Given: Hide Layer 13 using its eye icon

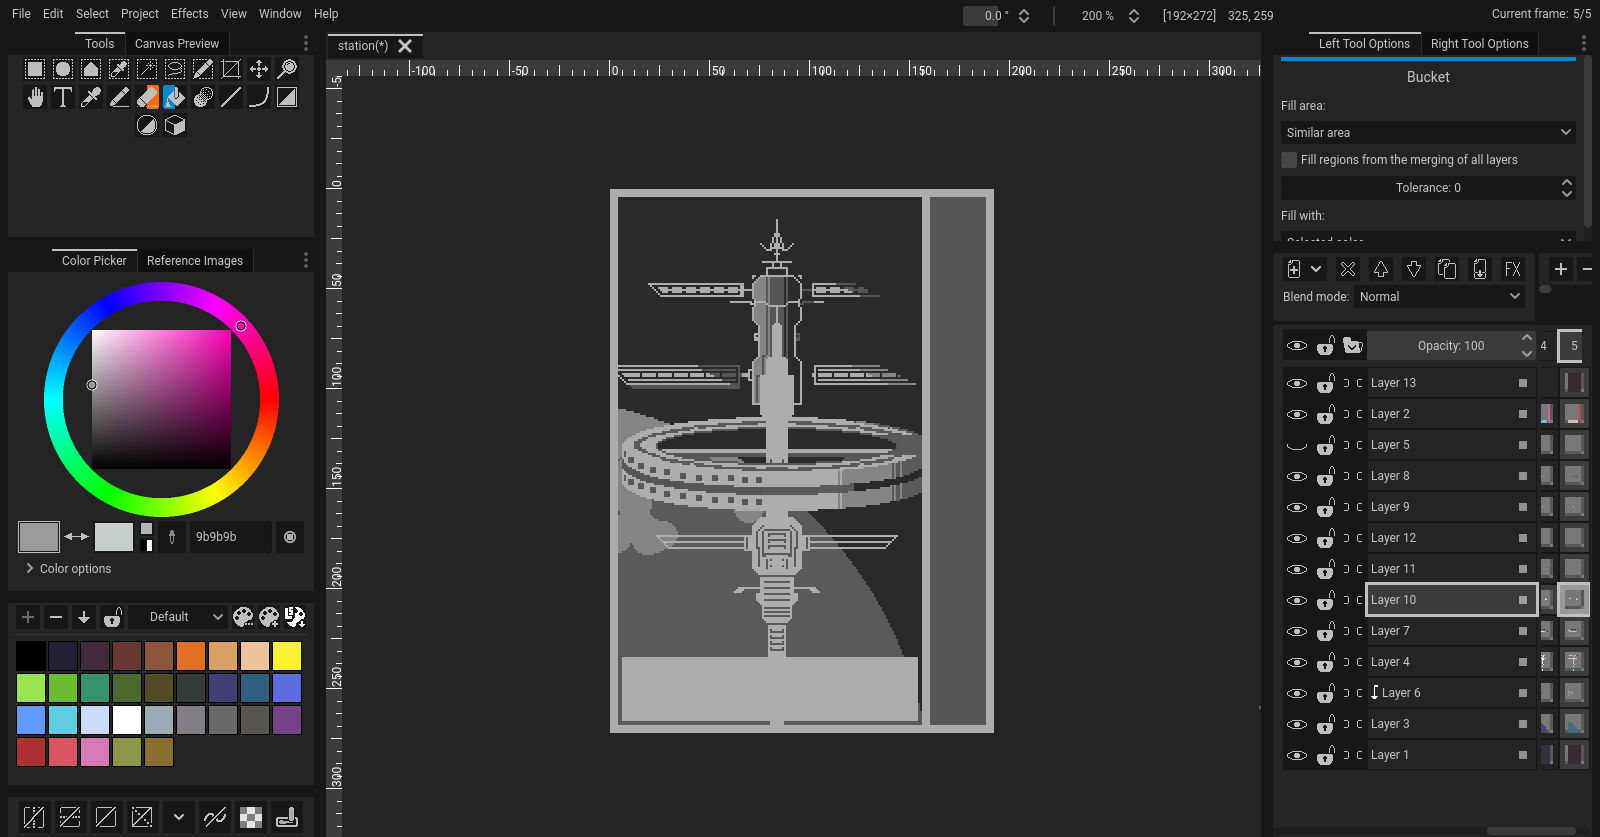Looking at the screenshot, I should (x=1297, y=383).
